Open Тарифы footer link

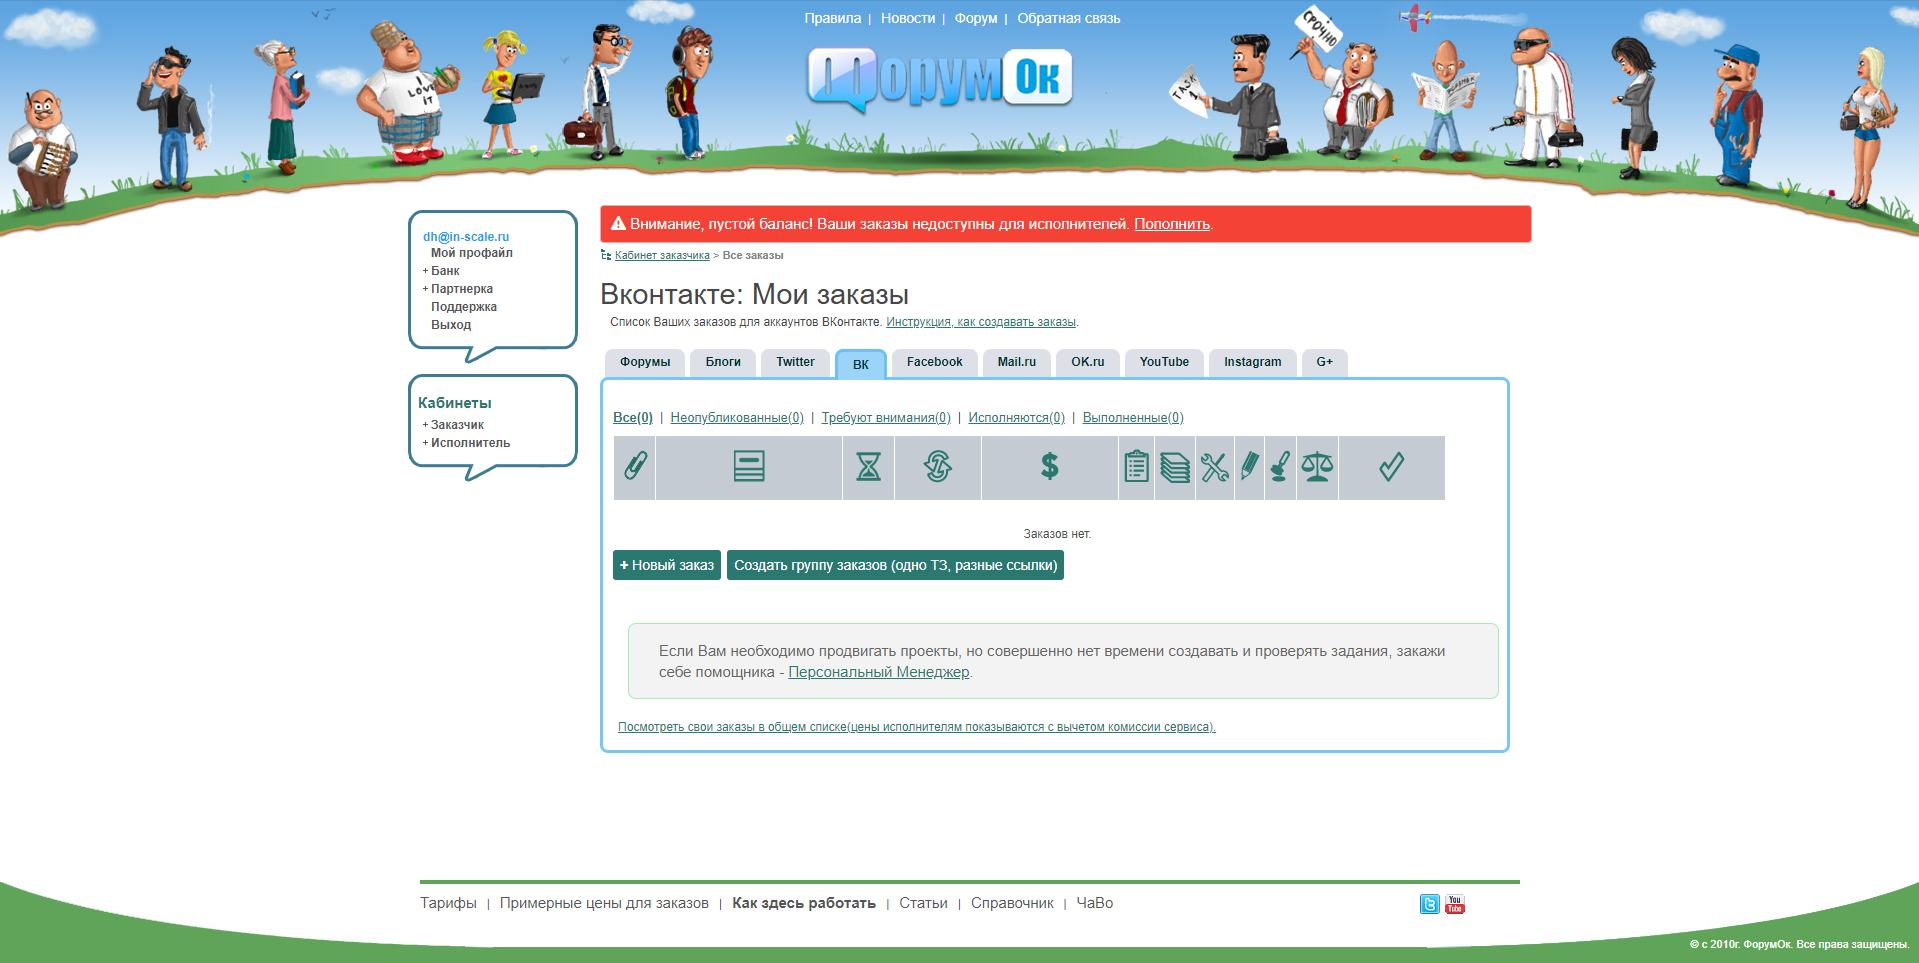point(448,903)
